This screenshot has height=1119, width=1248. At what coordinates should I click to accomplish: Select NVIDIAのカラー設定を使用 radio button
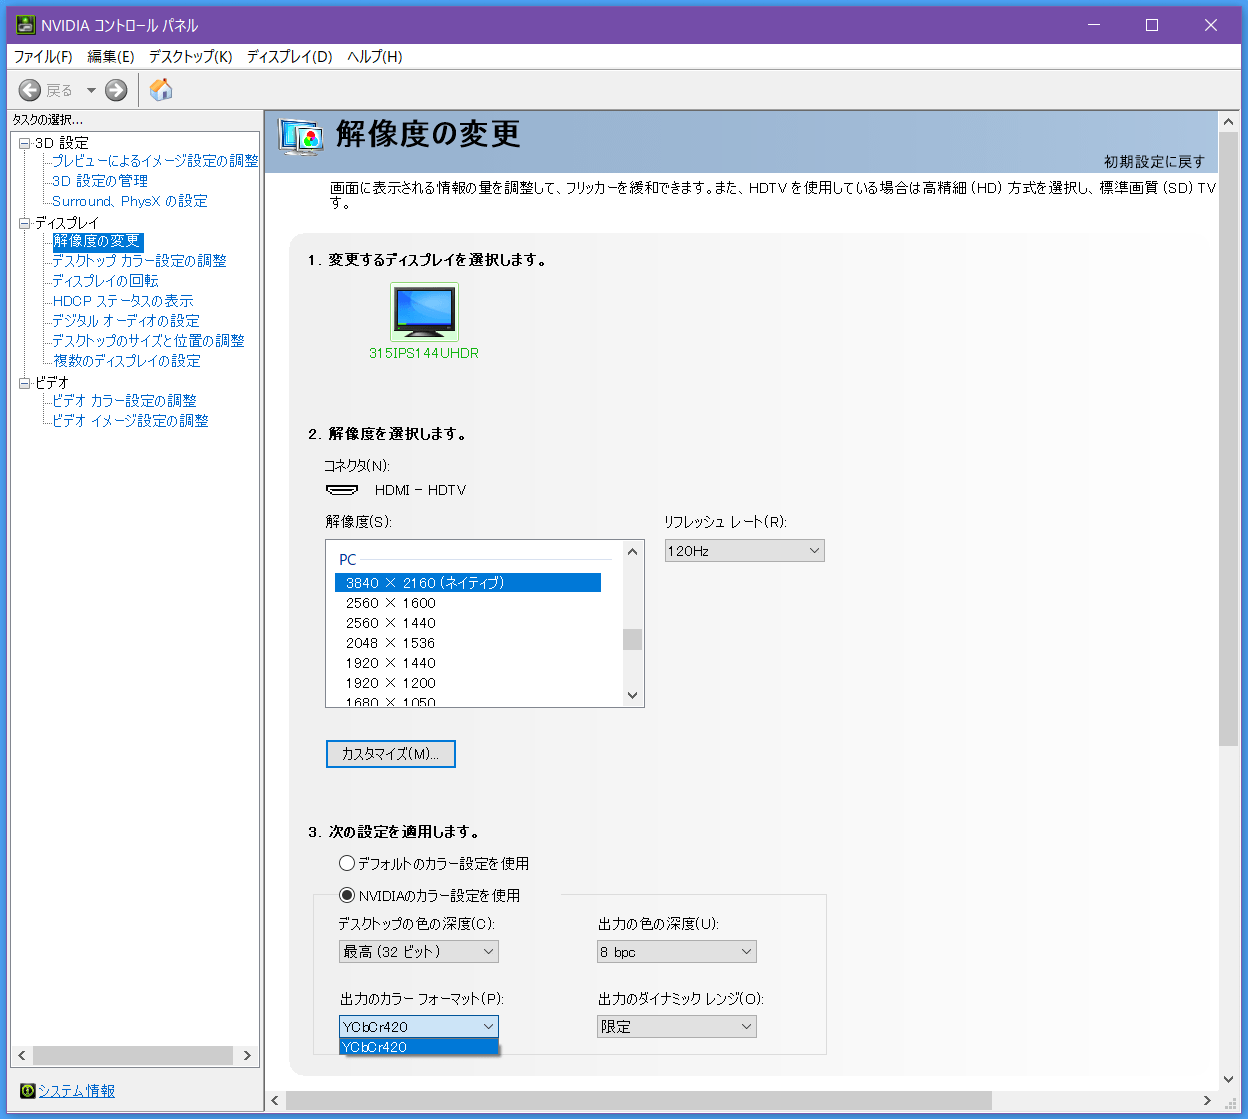coord(347,895)
